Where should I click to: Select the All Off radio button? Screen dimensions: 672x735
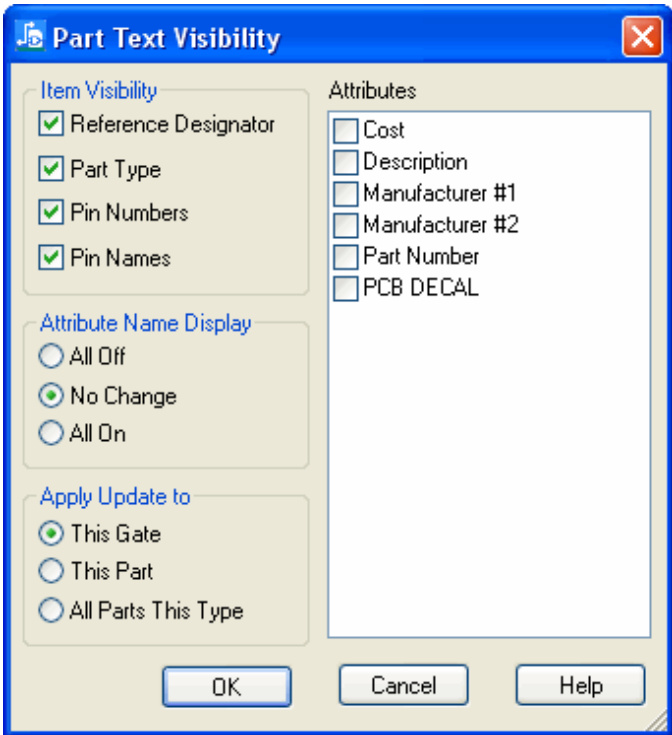(x=51, y=356)
